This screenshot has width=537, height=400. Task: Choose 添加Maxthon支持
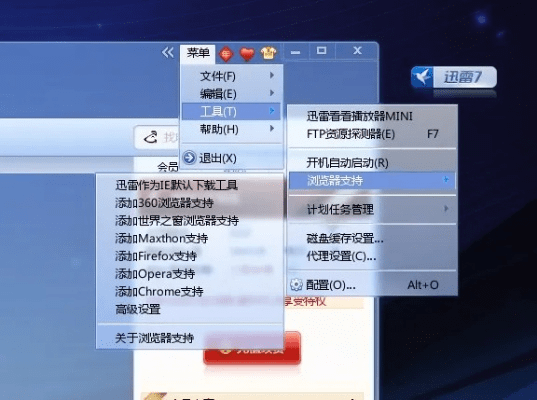(190, 238)
